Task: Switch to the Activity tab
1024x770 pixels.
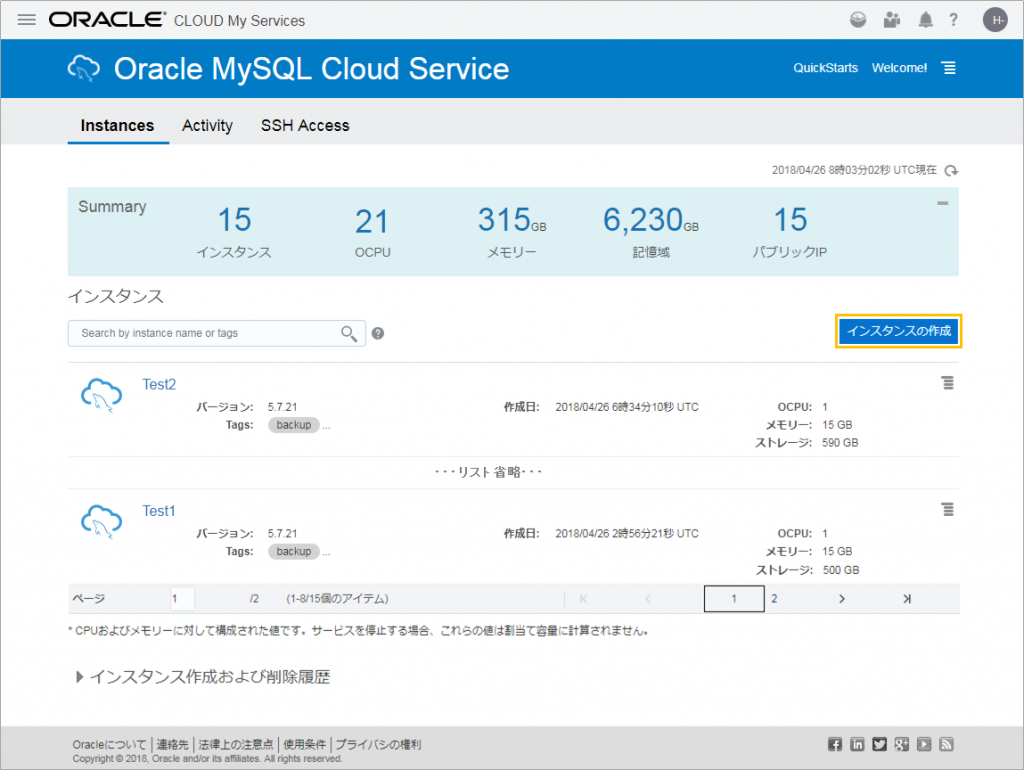Action: coord(207,125)
